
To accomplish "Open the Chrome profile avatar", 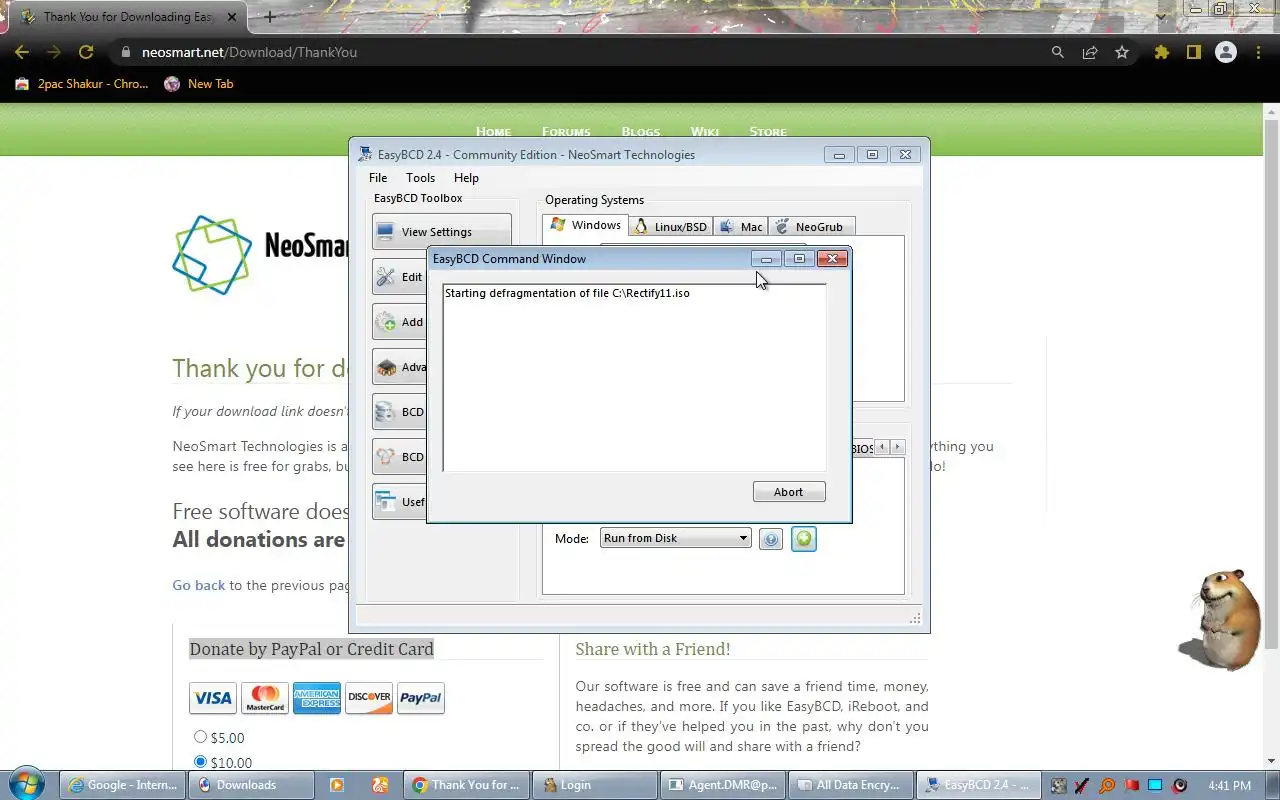I will (1226, 52).
